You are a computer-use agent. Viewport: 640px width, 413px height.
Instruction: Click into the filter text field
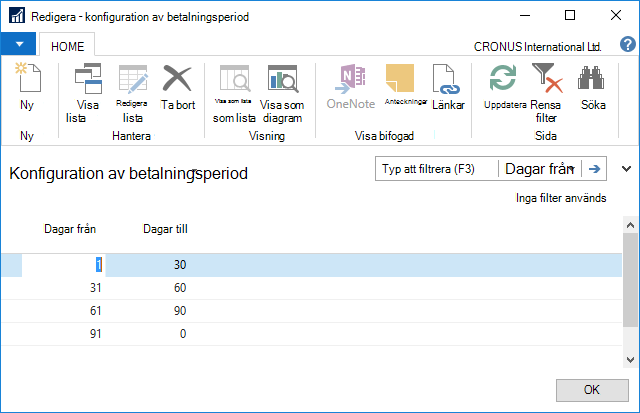click(x=436, y=169)
